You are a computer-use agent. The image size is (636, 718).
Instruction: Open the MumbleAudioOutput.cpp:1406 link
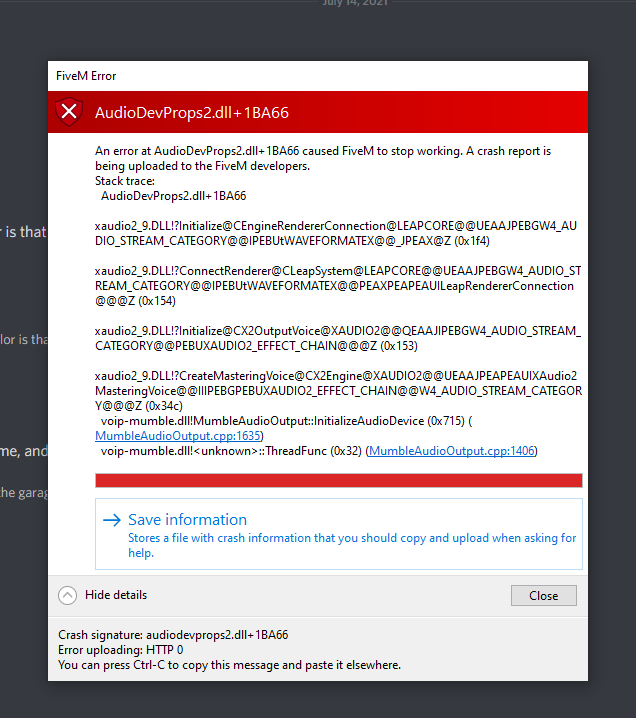(x=452, y=451)
